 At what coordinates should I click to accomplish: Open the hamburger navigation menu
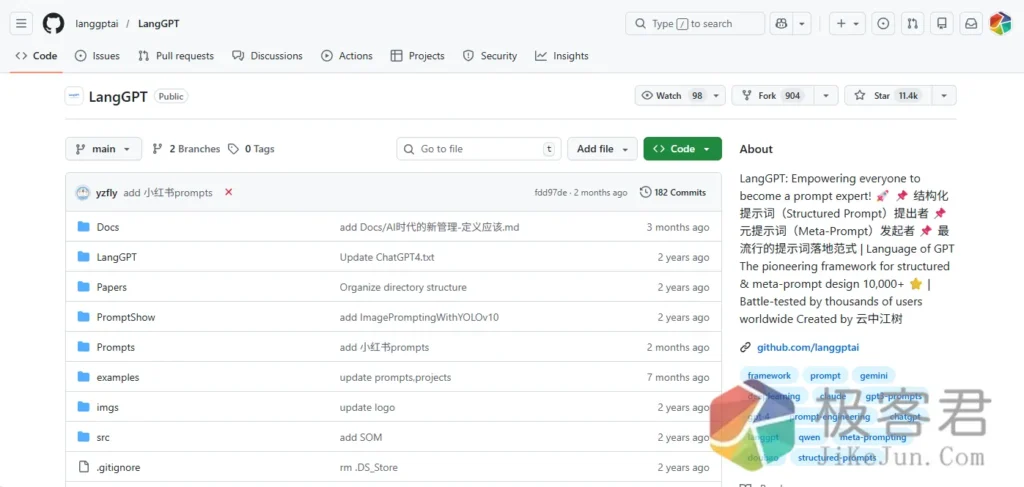tap(22, 23)
